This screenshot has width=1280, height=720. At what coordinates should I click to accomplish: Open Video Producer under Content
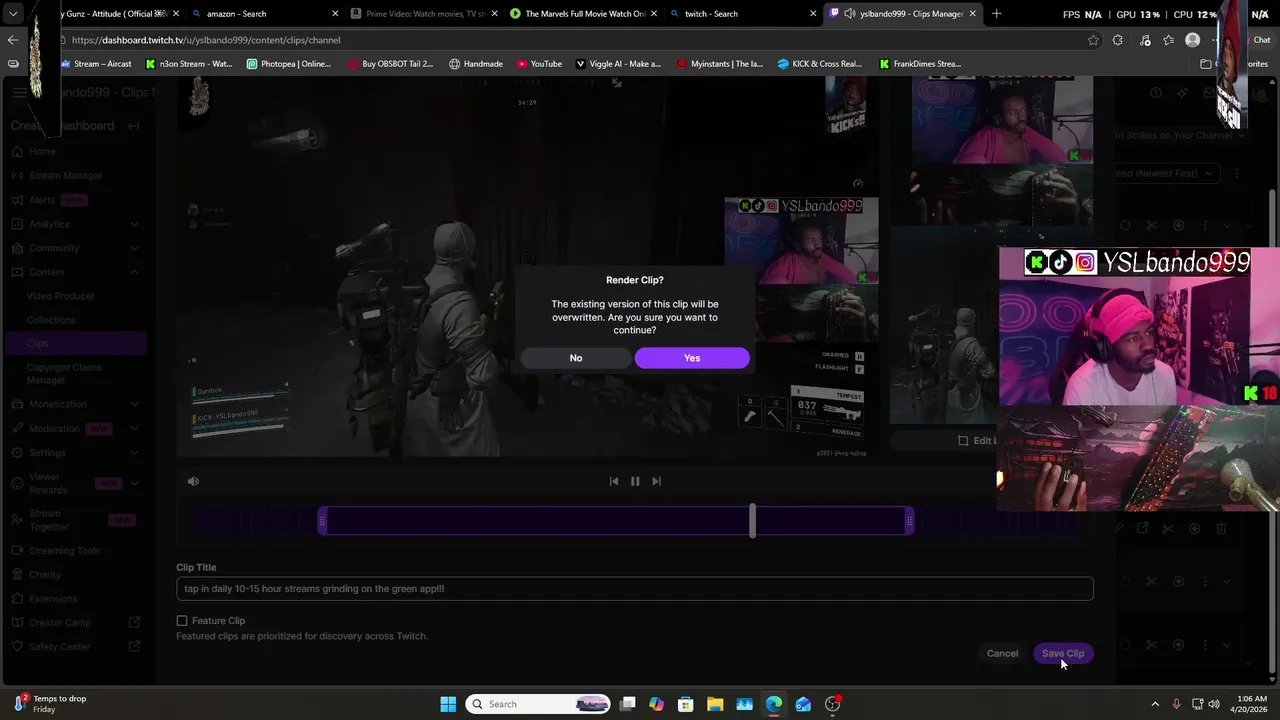coord(61,296)
